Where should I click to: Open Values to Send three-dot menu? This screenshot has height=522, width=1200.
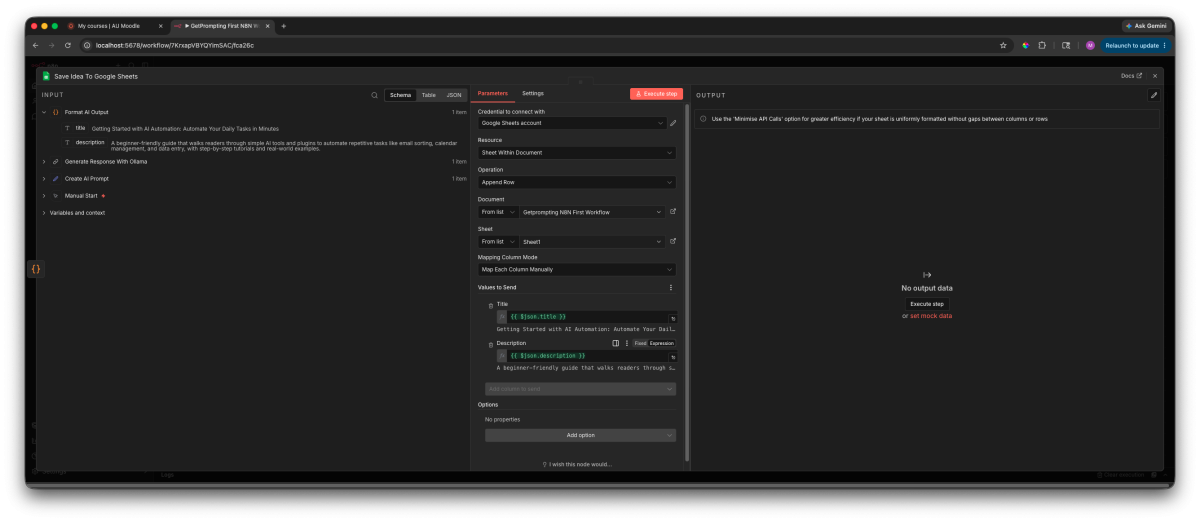coord(671,287)
